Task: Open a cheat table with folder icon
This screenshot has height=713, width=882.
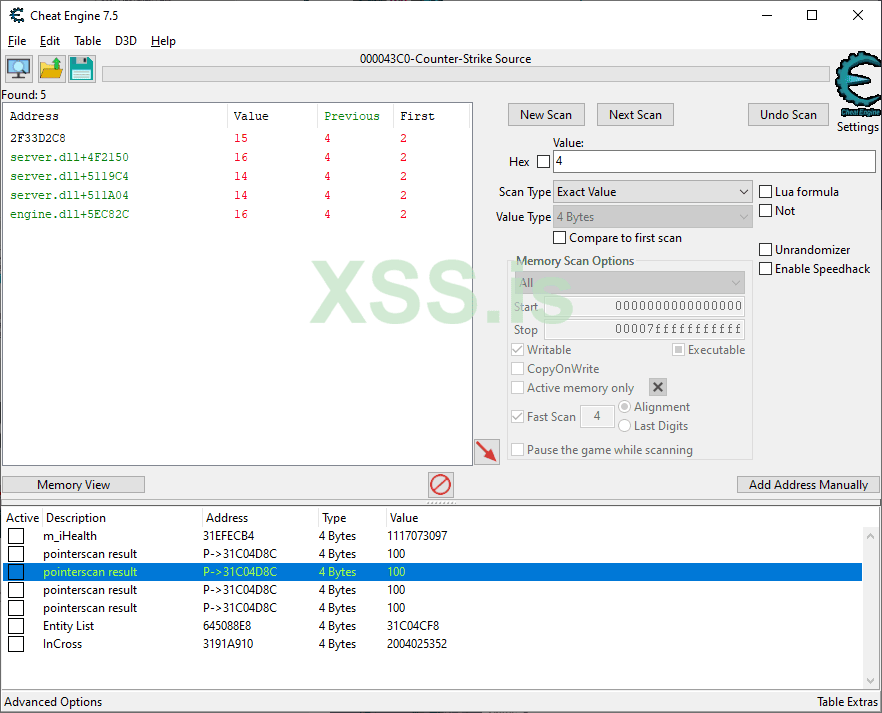Action: (51, 69)
